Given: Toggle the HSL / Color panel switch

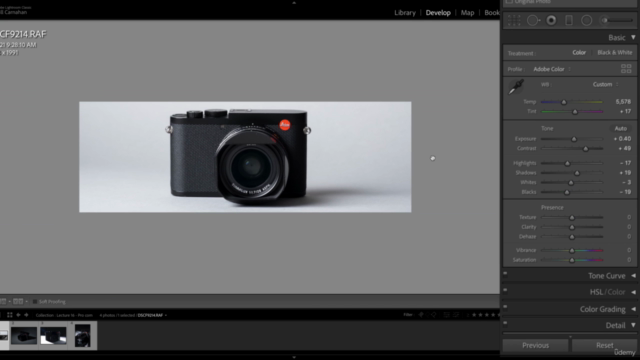Looking at the screenshot, I should 505,290.
